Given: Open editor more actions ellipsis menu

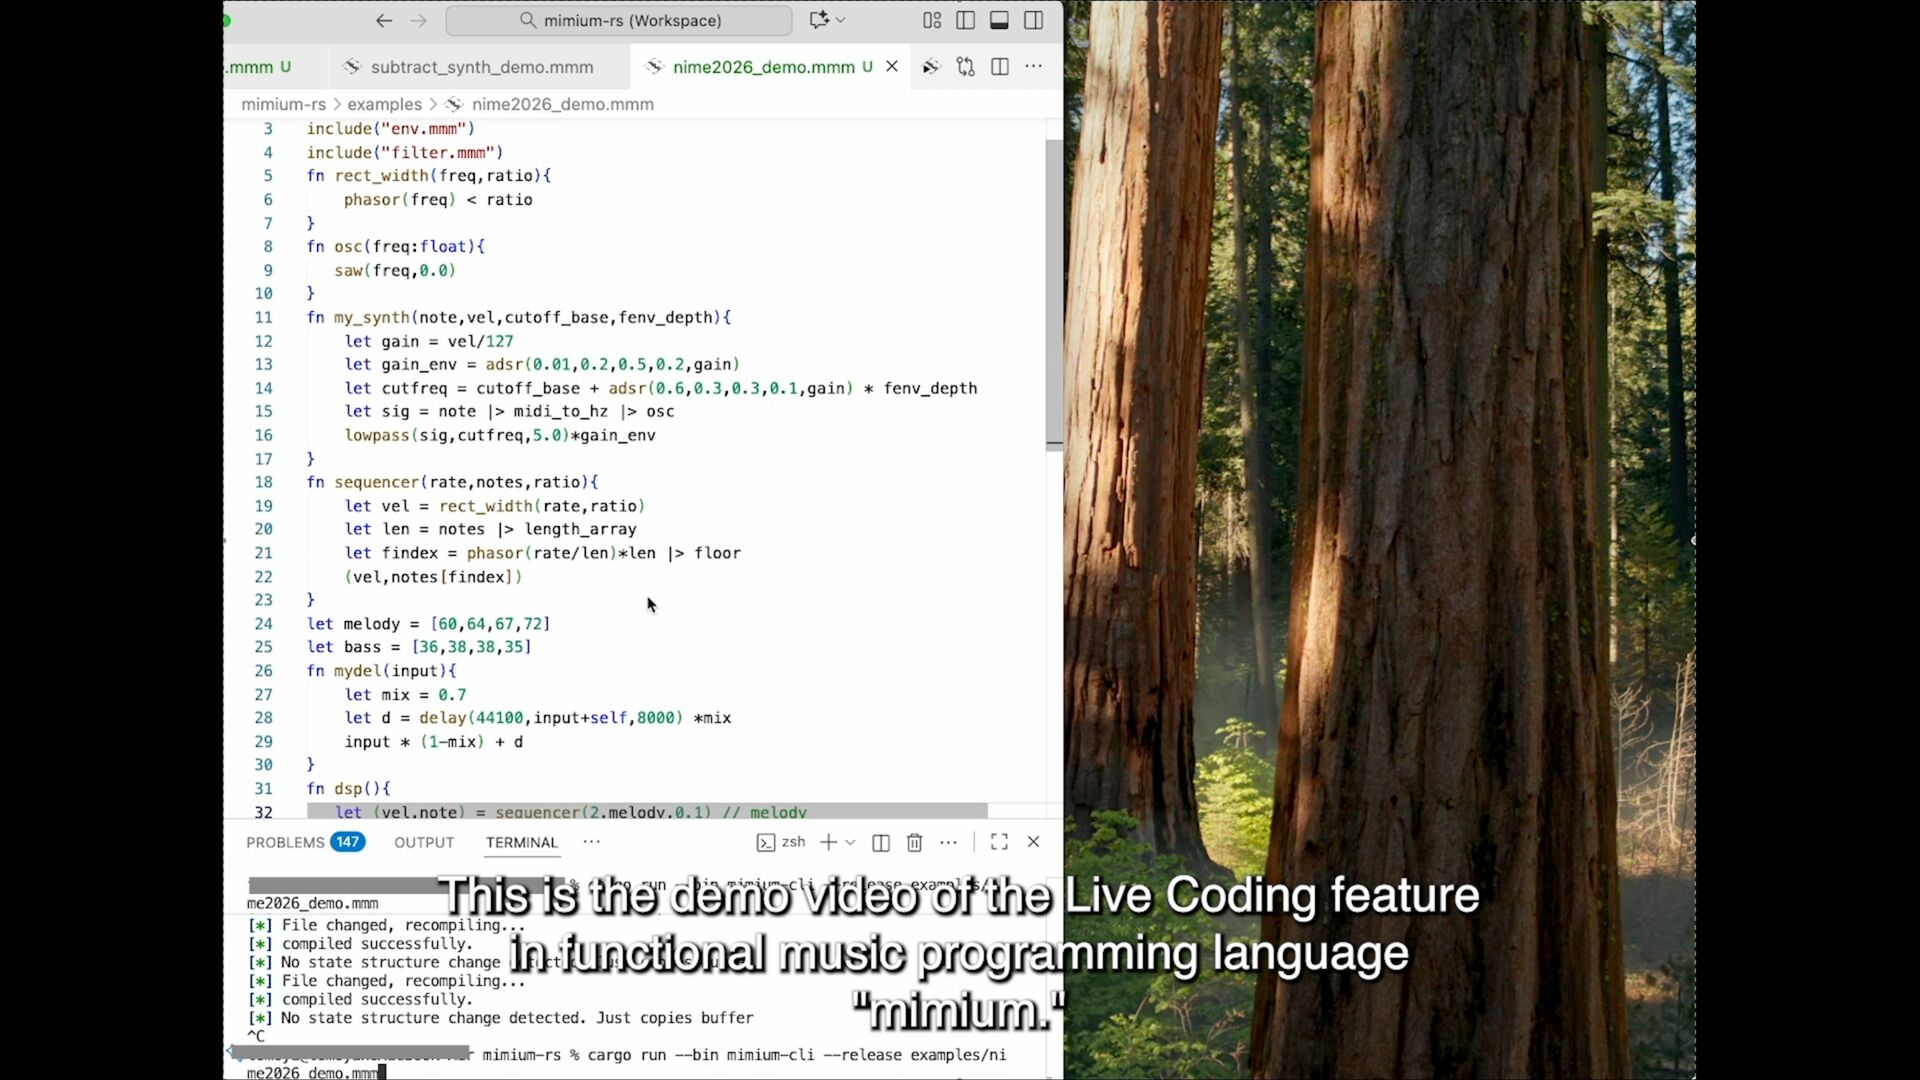Looking at the screenshot, I should (1033, 67).
